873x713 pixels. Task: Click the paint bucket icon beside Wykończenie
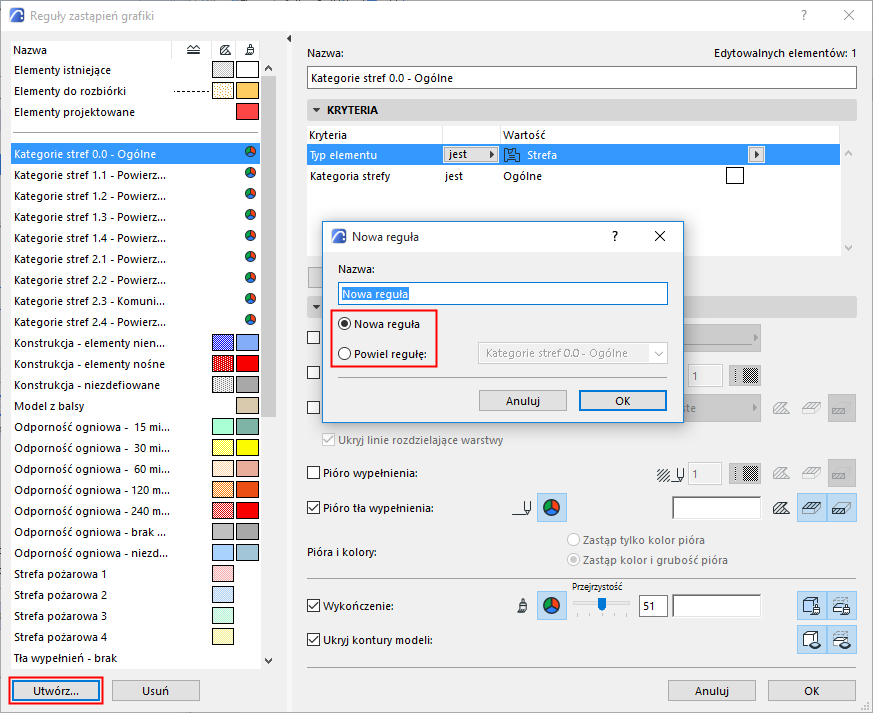[522, 606]
